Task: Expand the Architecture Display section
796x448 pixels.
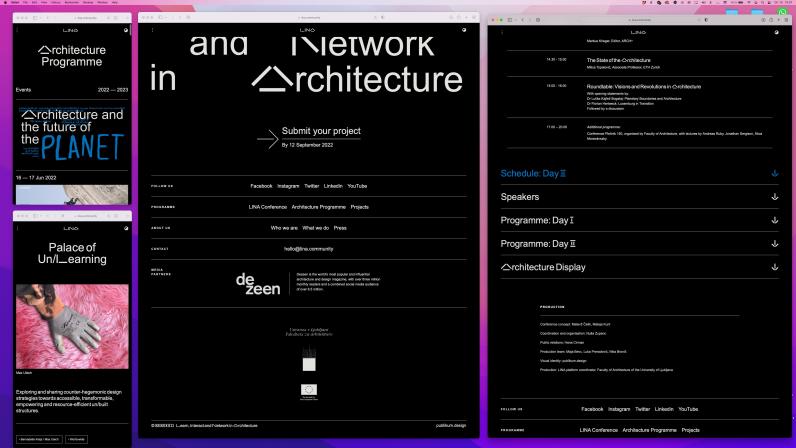Action: coord(639,267)
